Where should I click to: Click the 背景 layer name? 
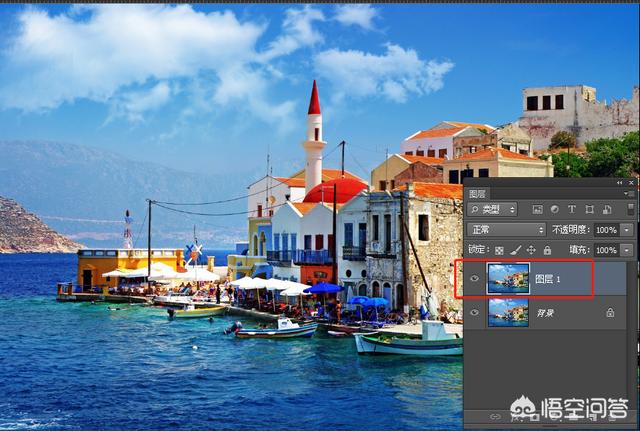[545, 313]
